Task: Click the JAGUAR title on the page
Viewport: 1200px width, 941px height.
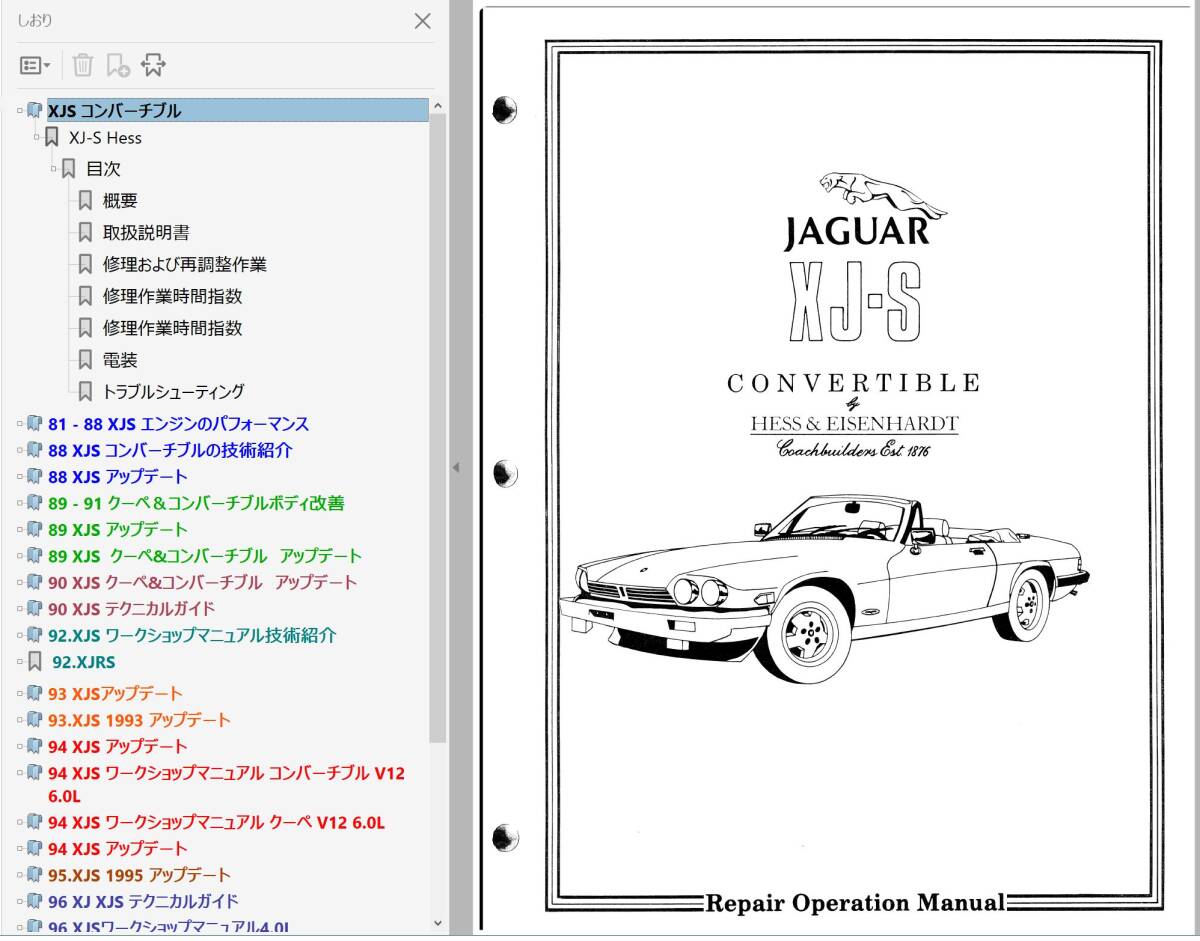Action: pyautogui.click(x=856, y=231)
